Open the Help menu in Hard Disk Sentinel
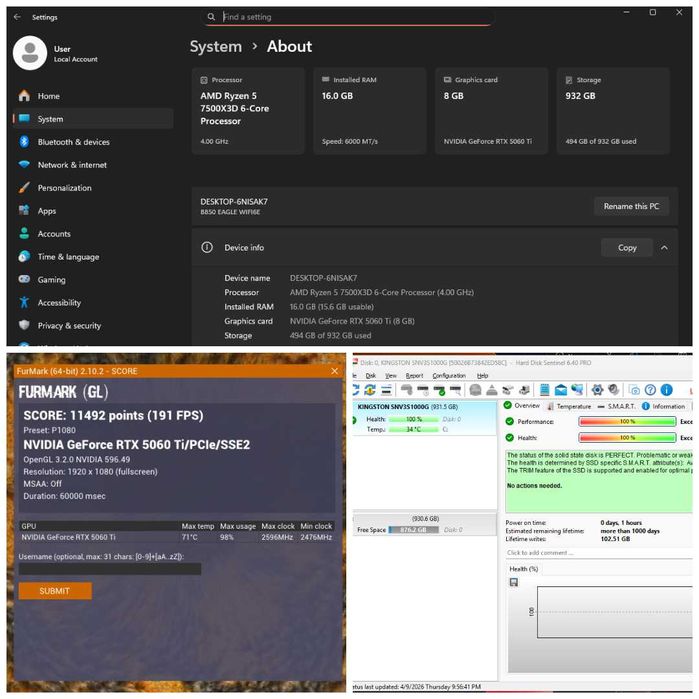Screen dimensions: 699x699 (x=482, y=375)
